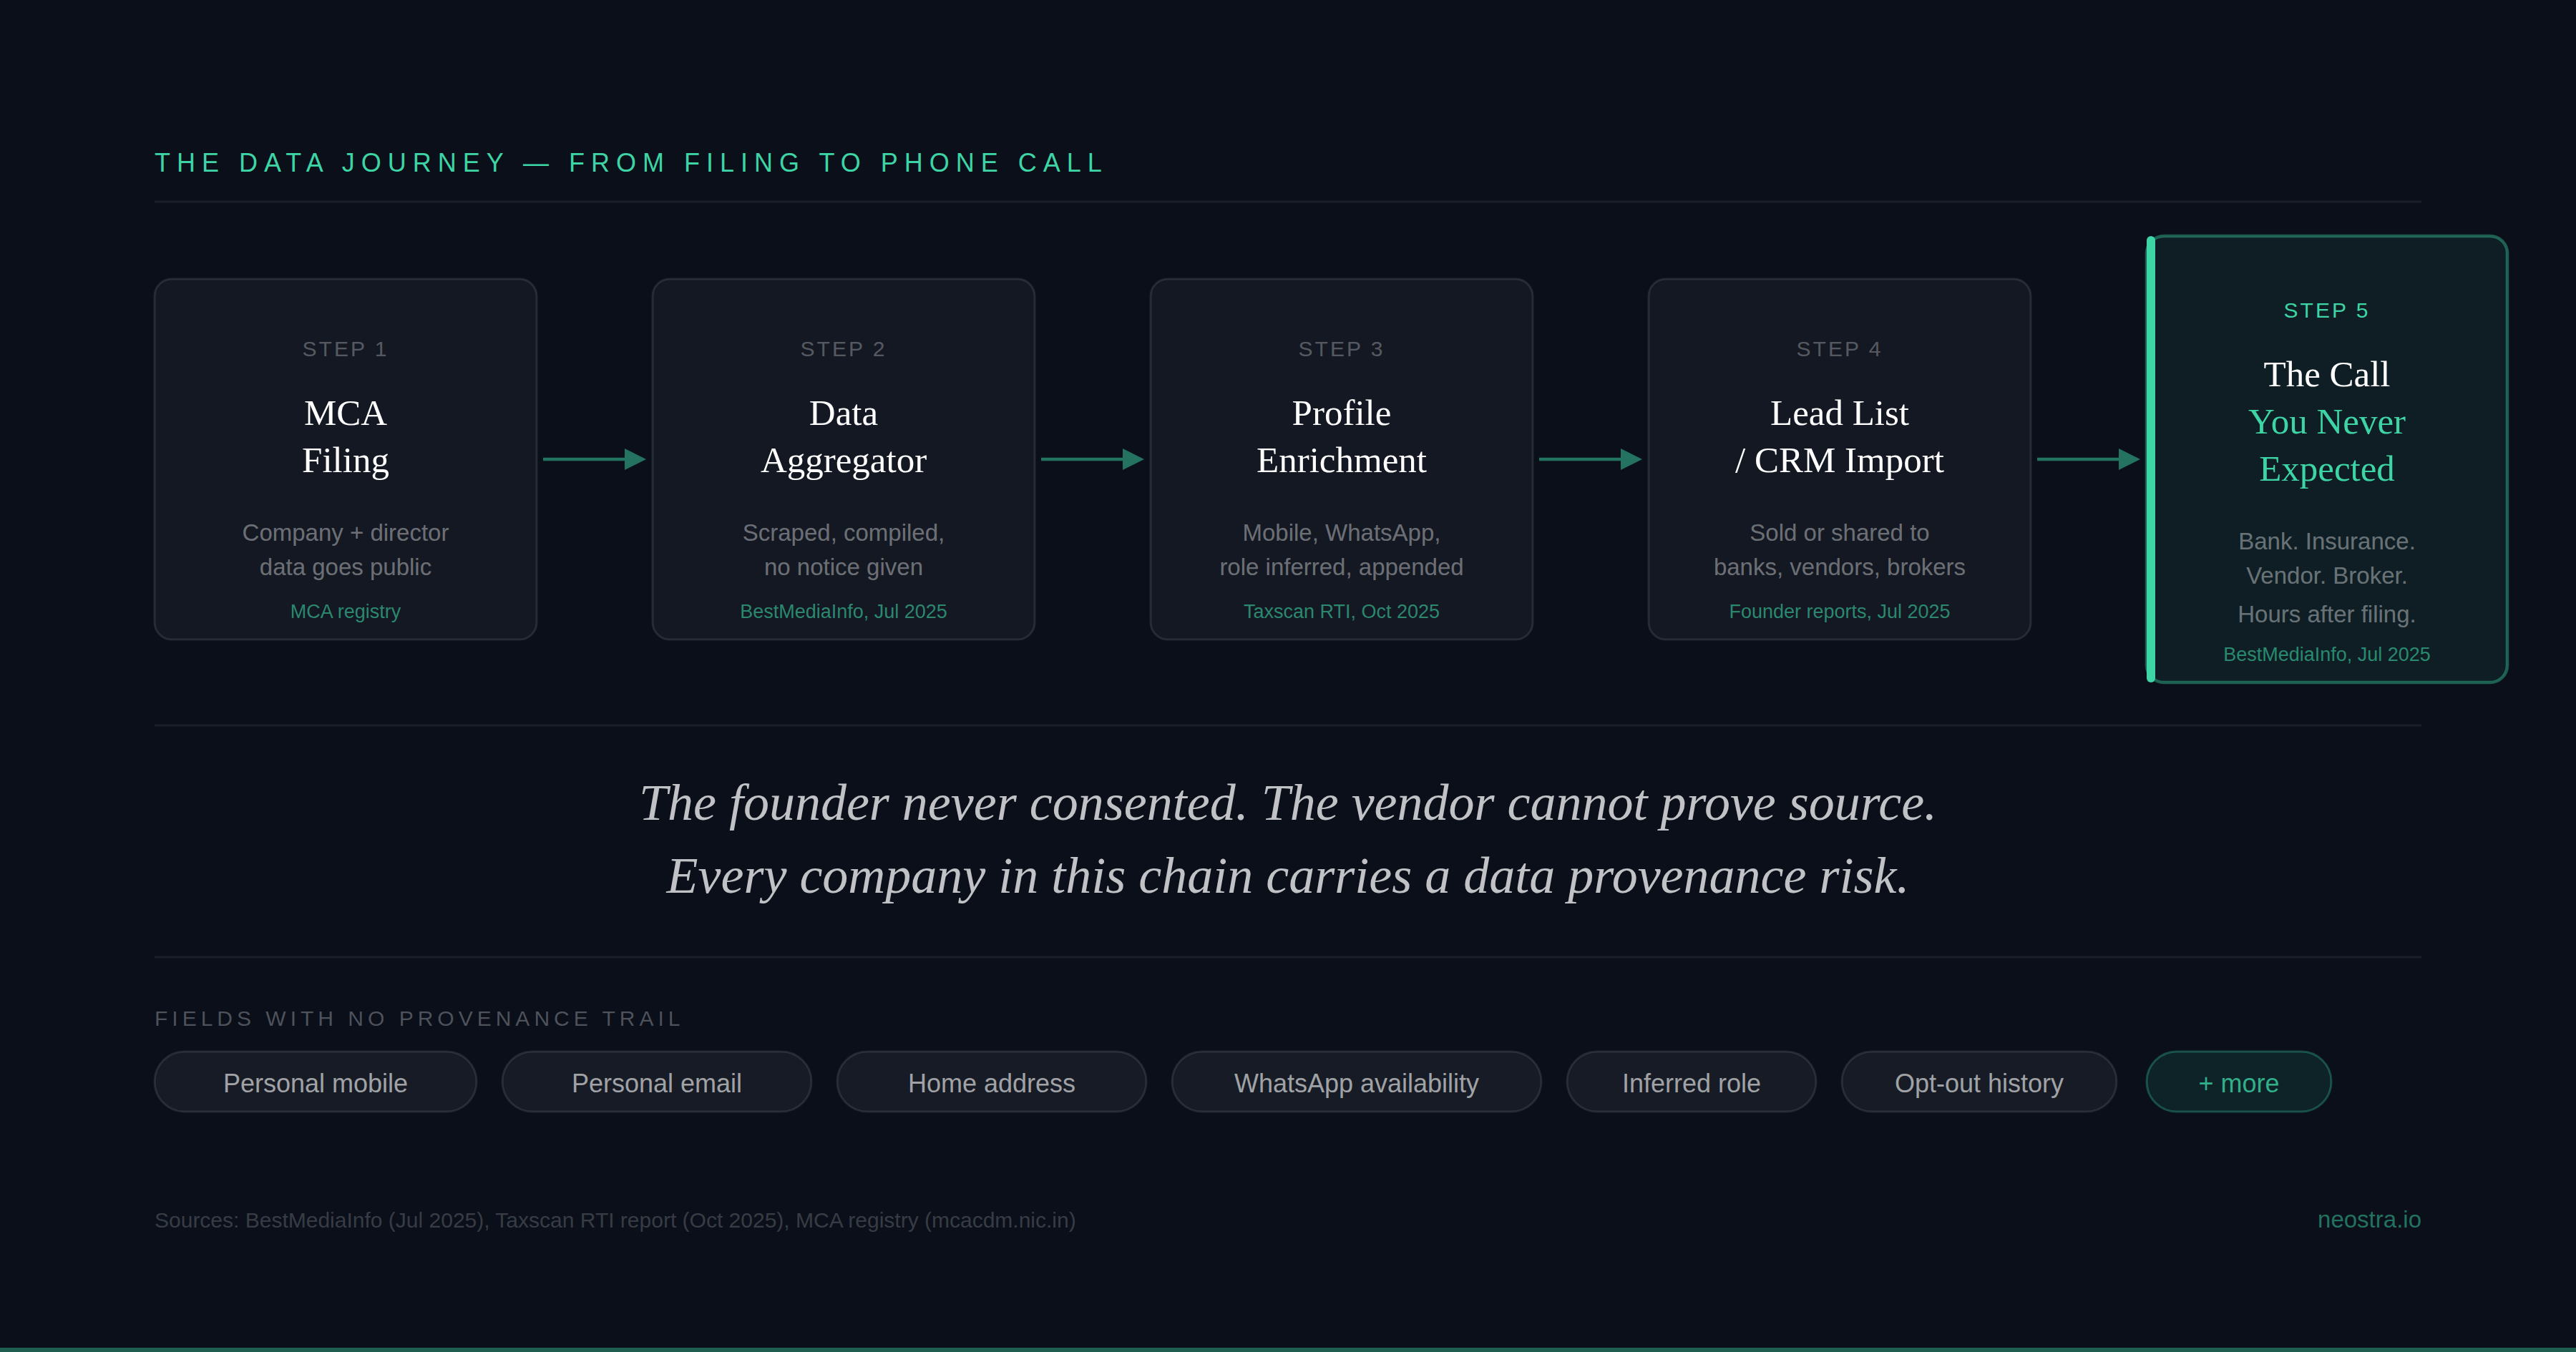Click the MCA registry source label
Viewport: 2576px width, 1352px height.
(345, 611)
